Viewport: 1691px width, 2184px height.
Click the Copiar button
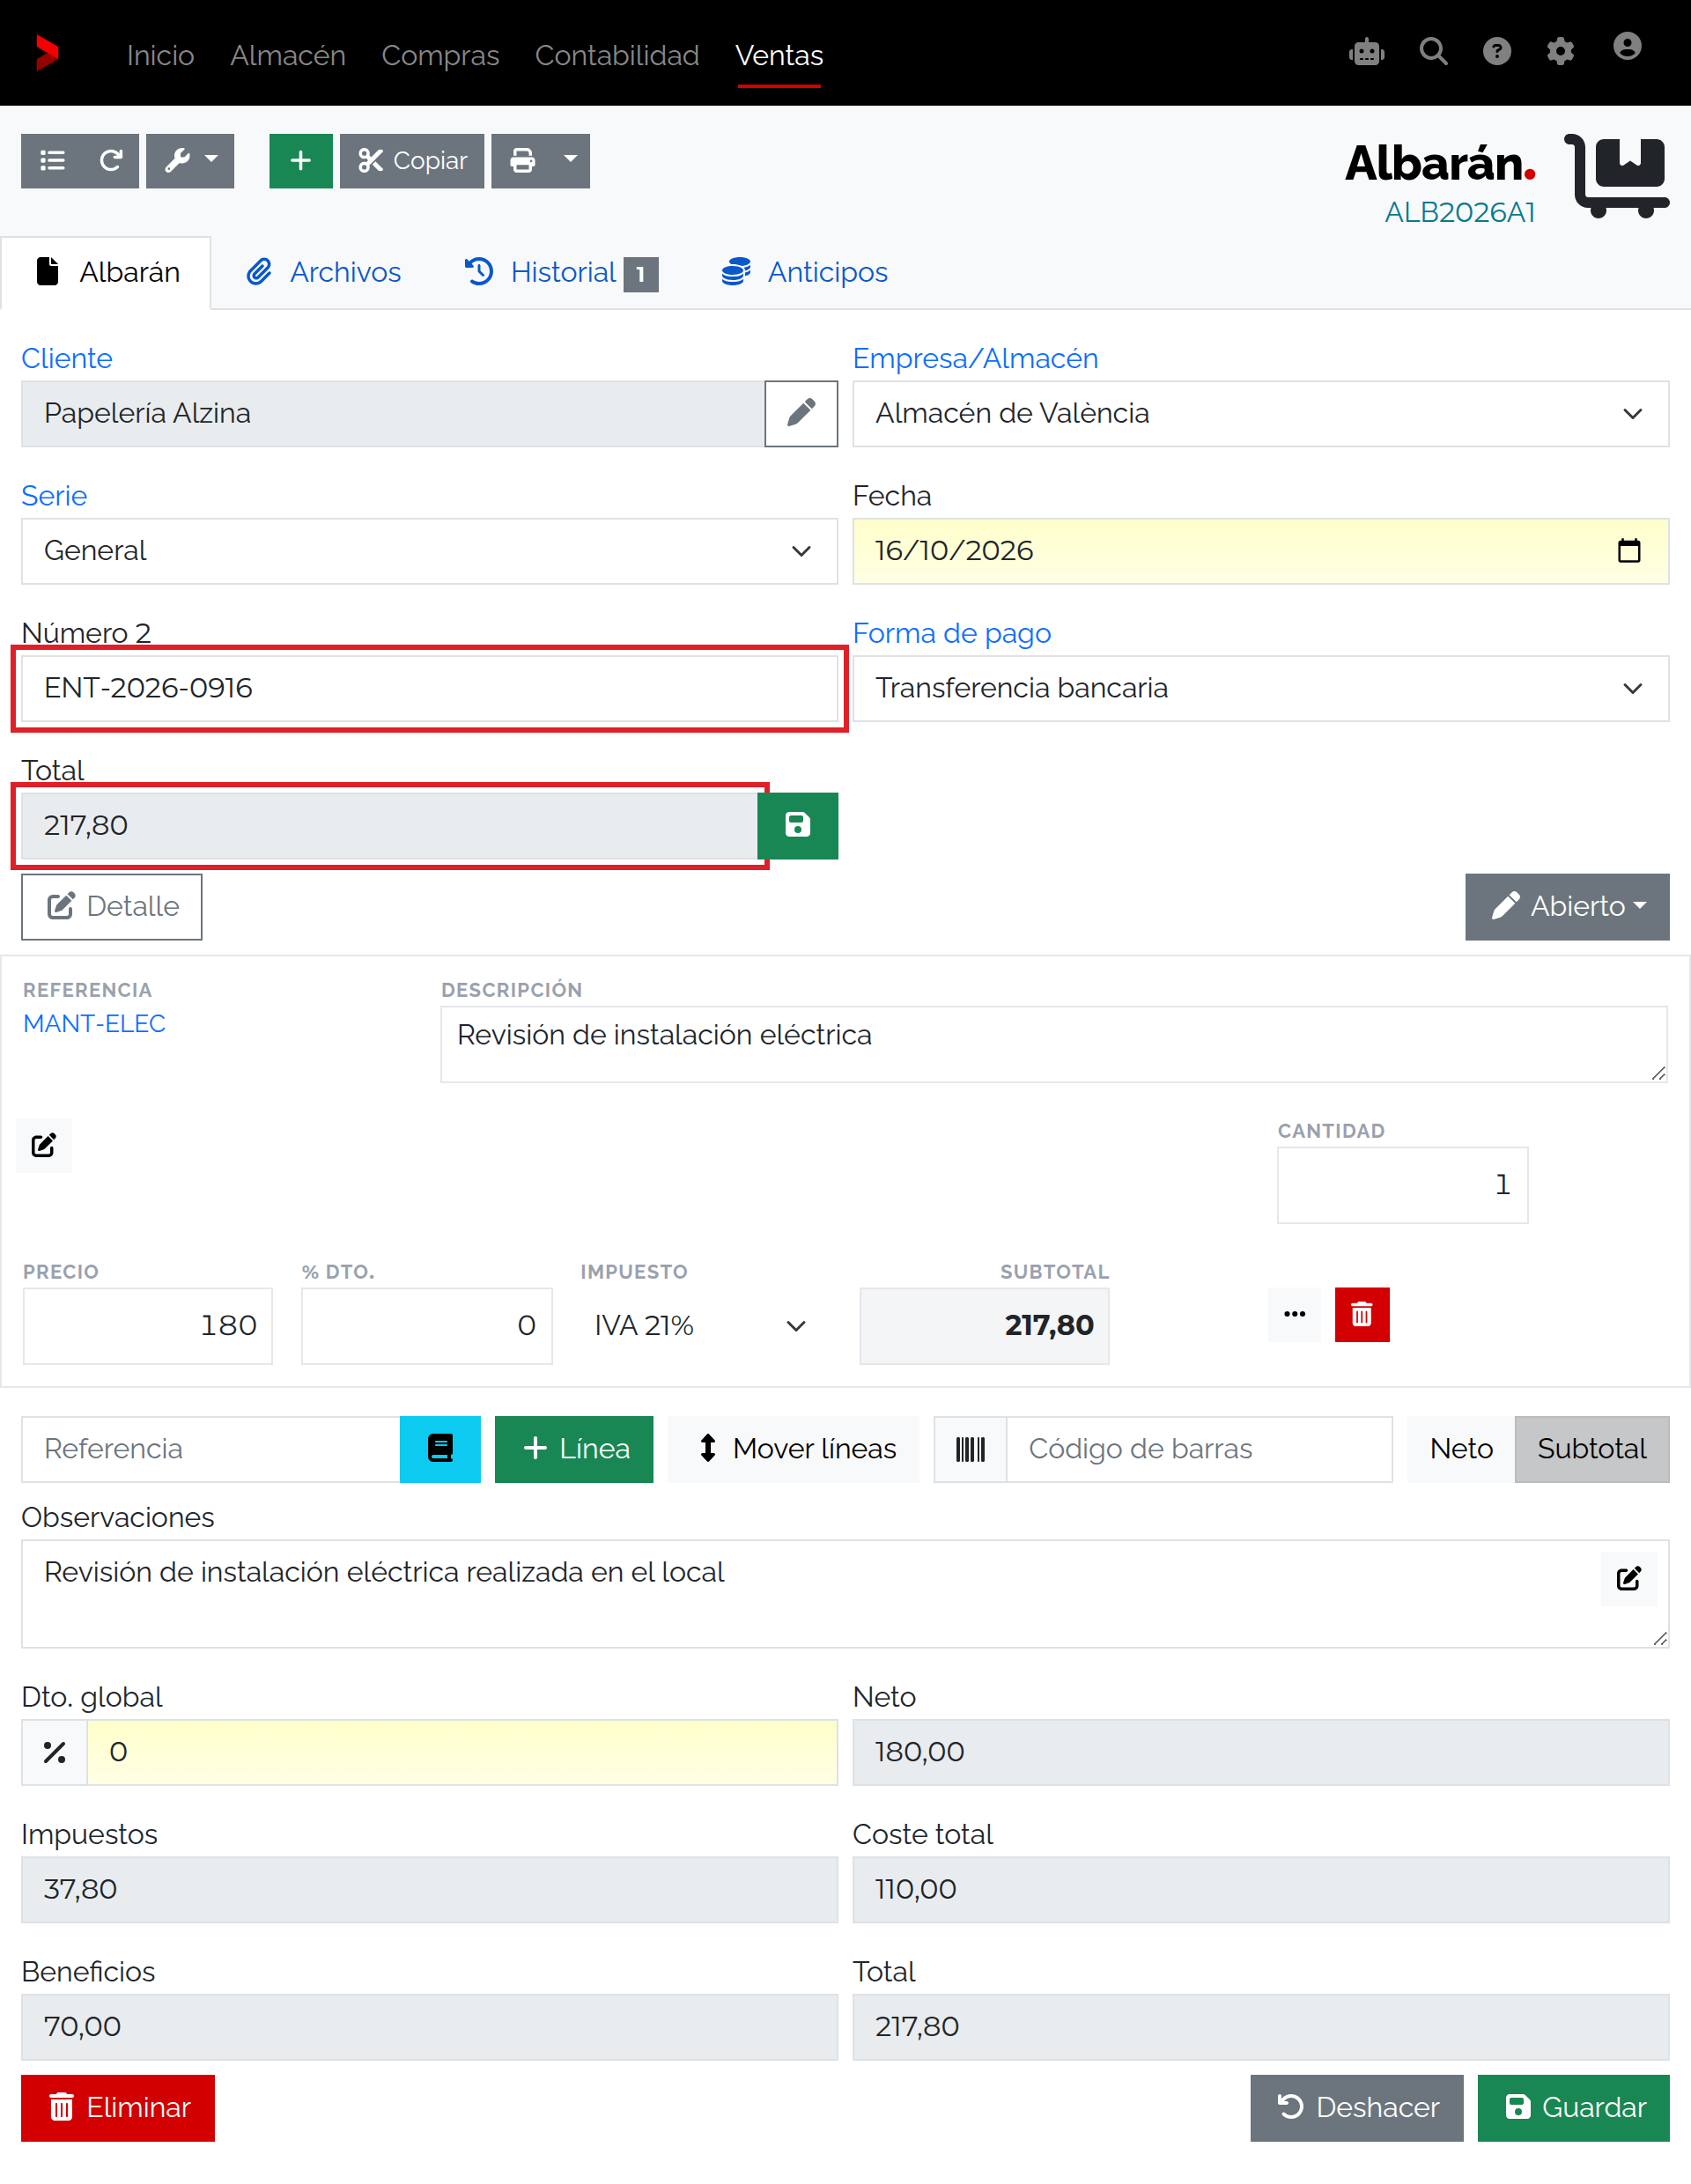point(412,160)
